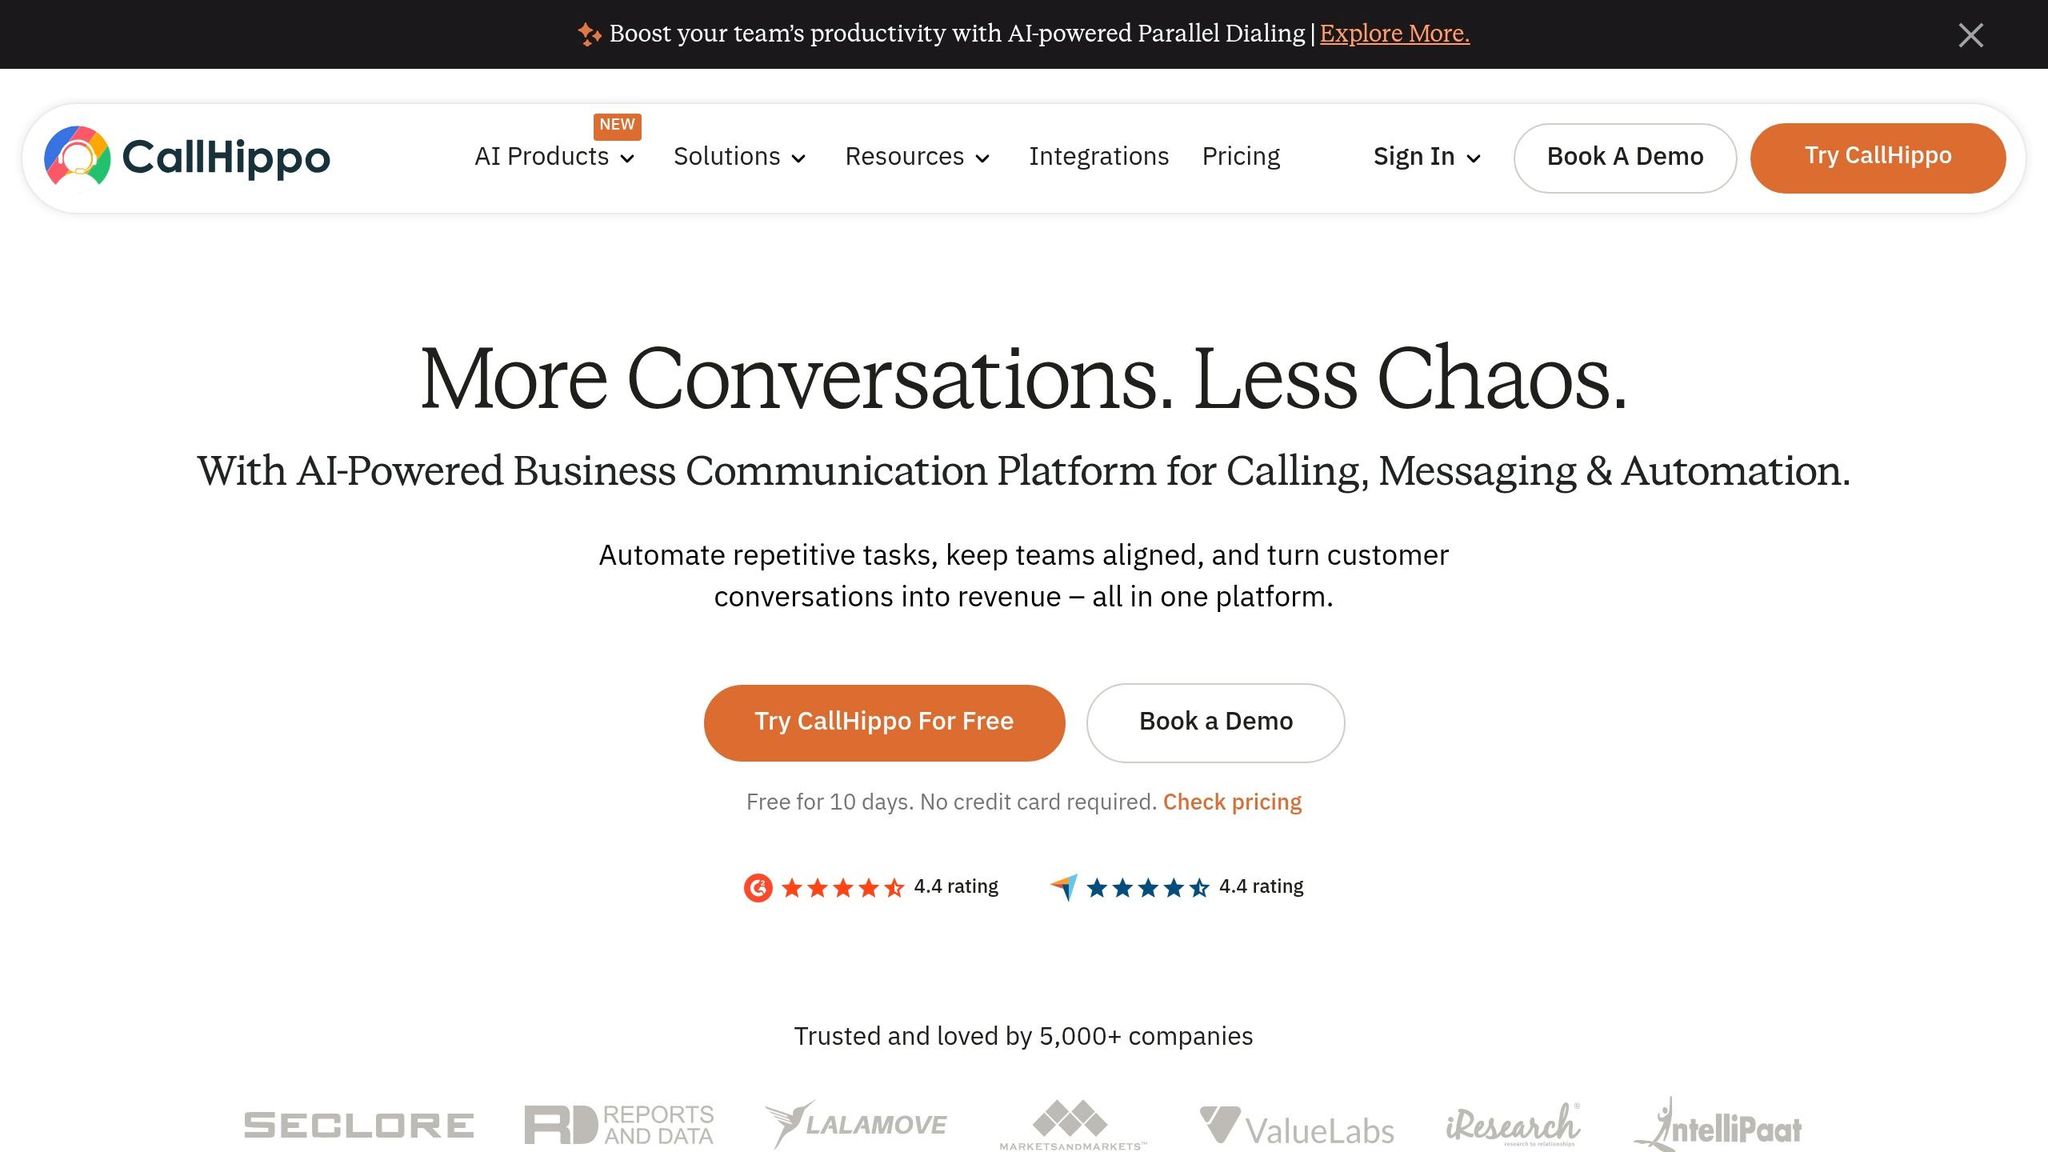Open the Sign In dropdown
Image resolution: width=2048 pixels, height=1152 pixels.
click(x=1426, y=157)
